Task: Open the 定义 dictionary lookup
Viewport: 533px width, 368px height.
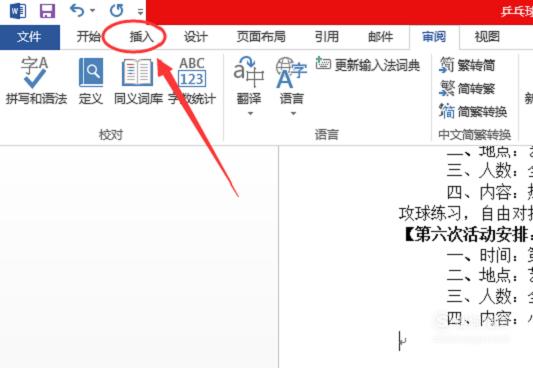Action: point(91,81)
